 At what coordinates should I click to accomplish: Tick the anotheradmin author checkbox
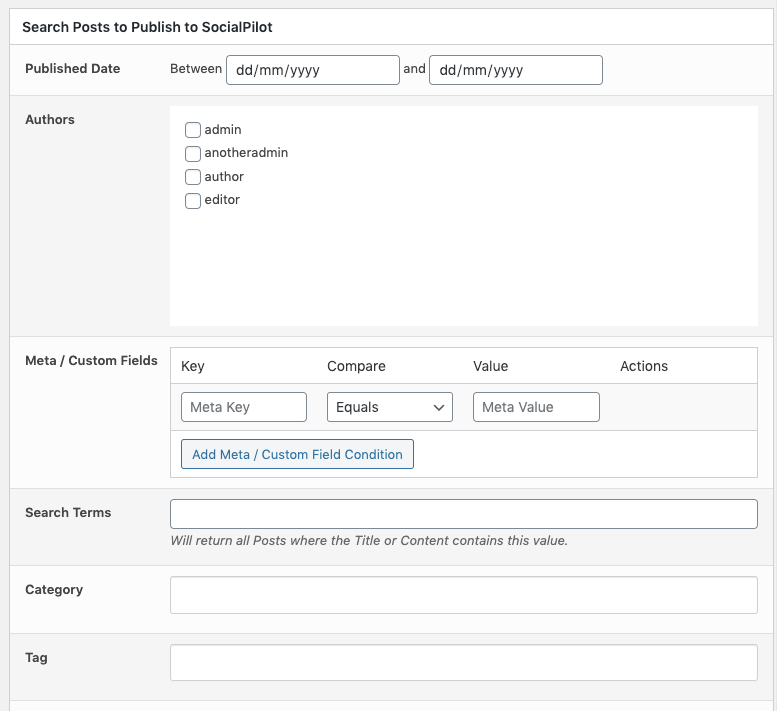(193, 154)
